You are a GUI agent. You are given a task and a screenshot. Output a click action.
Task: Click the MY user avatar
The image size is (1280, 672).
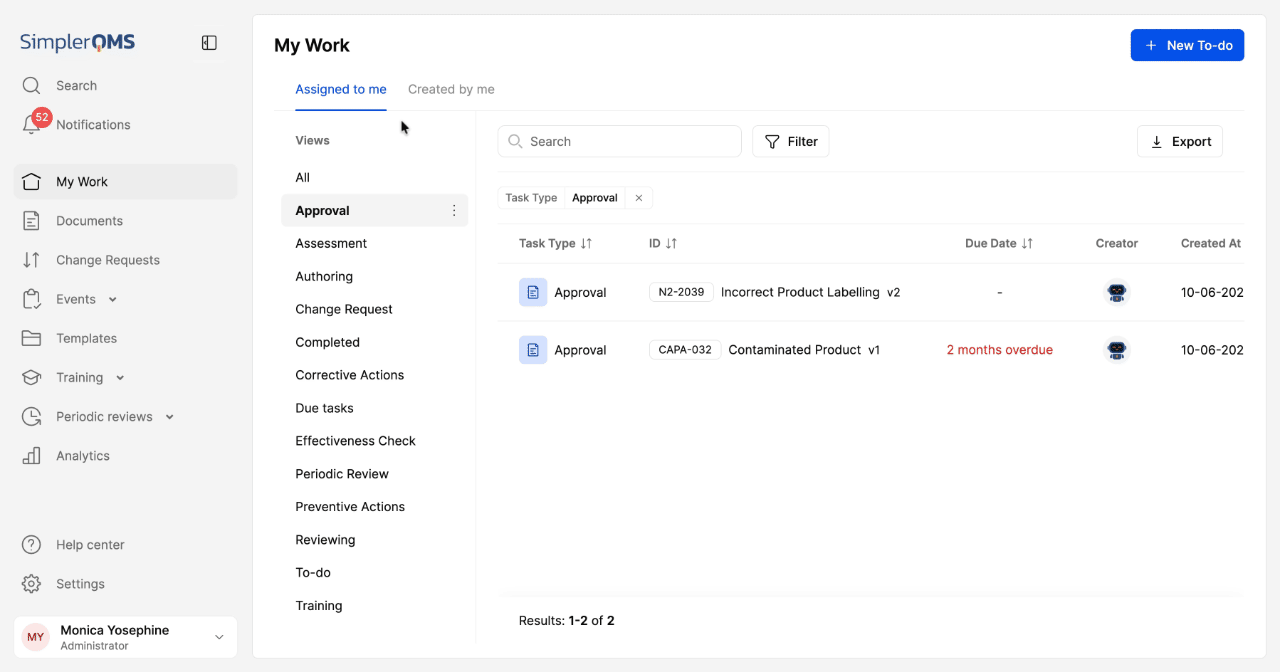[36, 637]
